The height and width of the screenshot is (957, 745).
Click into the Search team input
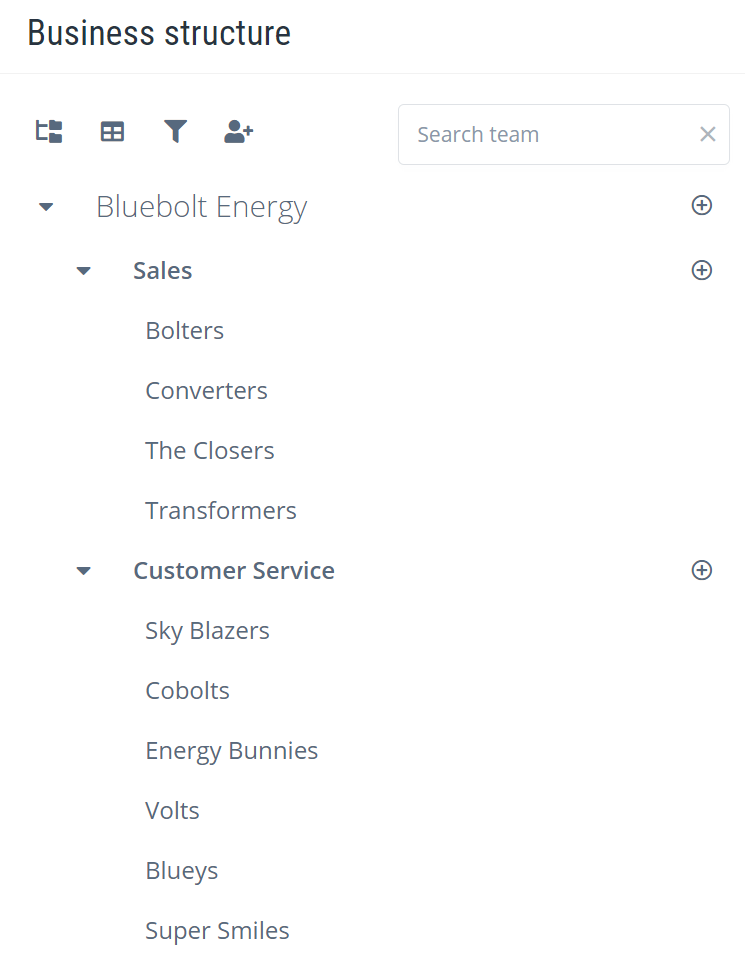545,134
